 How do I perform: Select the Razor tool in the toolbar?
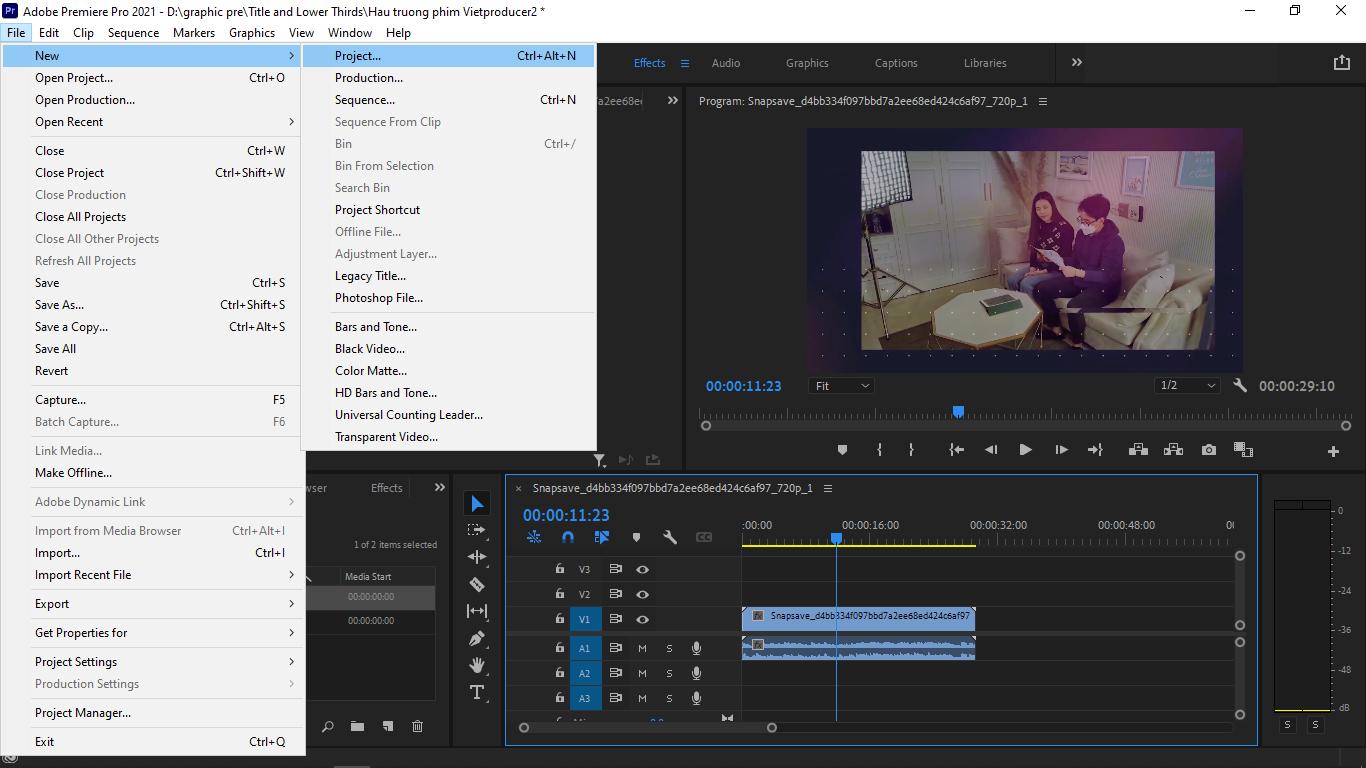[477, 584]
